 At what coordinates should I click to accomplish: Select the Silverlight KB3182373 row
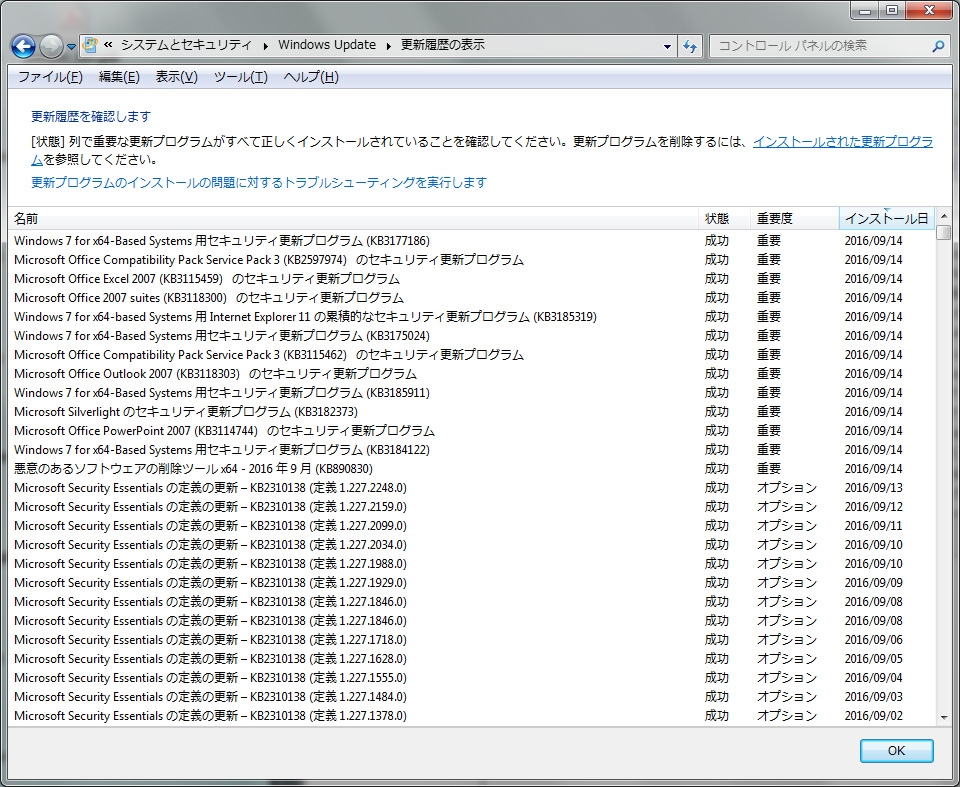[x=471, y=412]
